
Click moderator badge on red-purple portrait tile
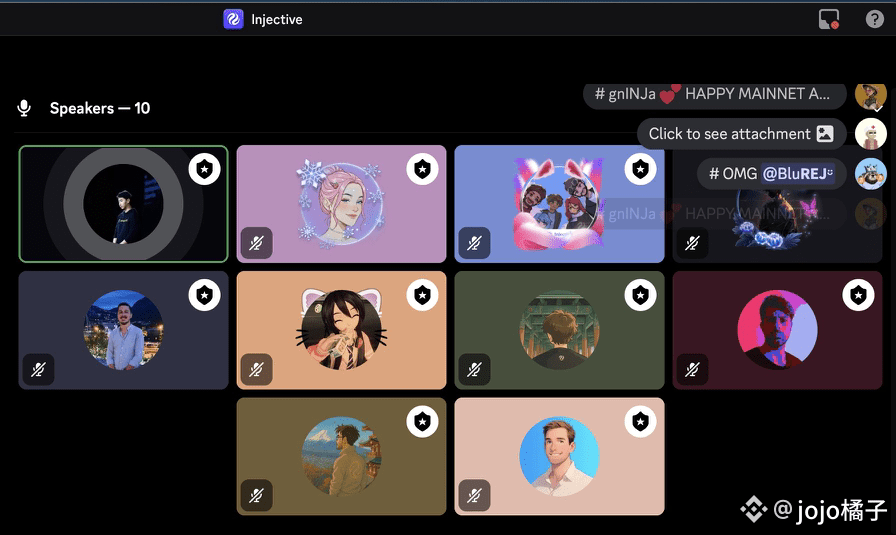(858, 295)
